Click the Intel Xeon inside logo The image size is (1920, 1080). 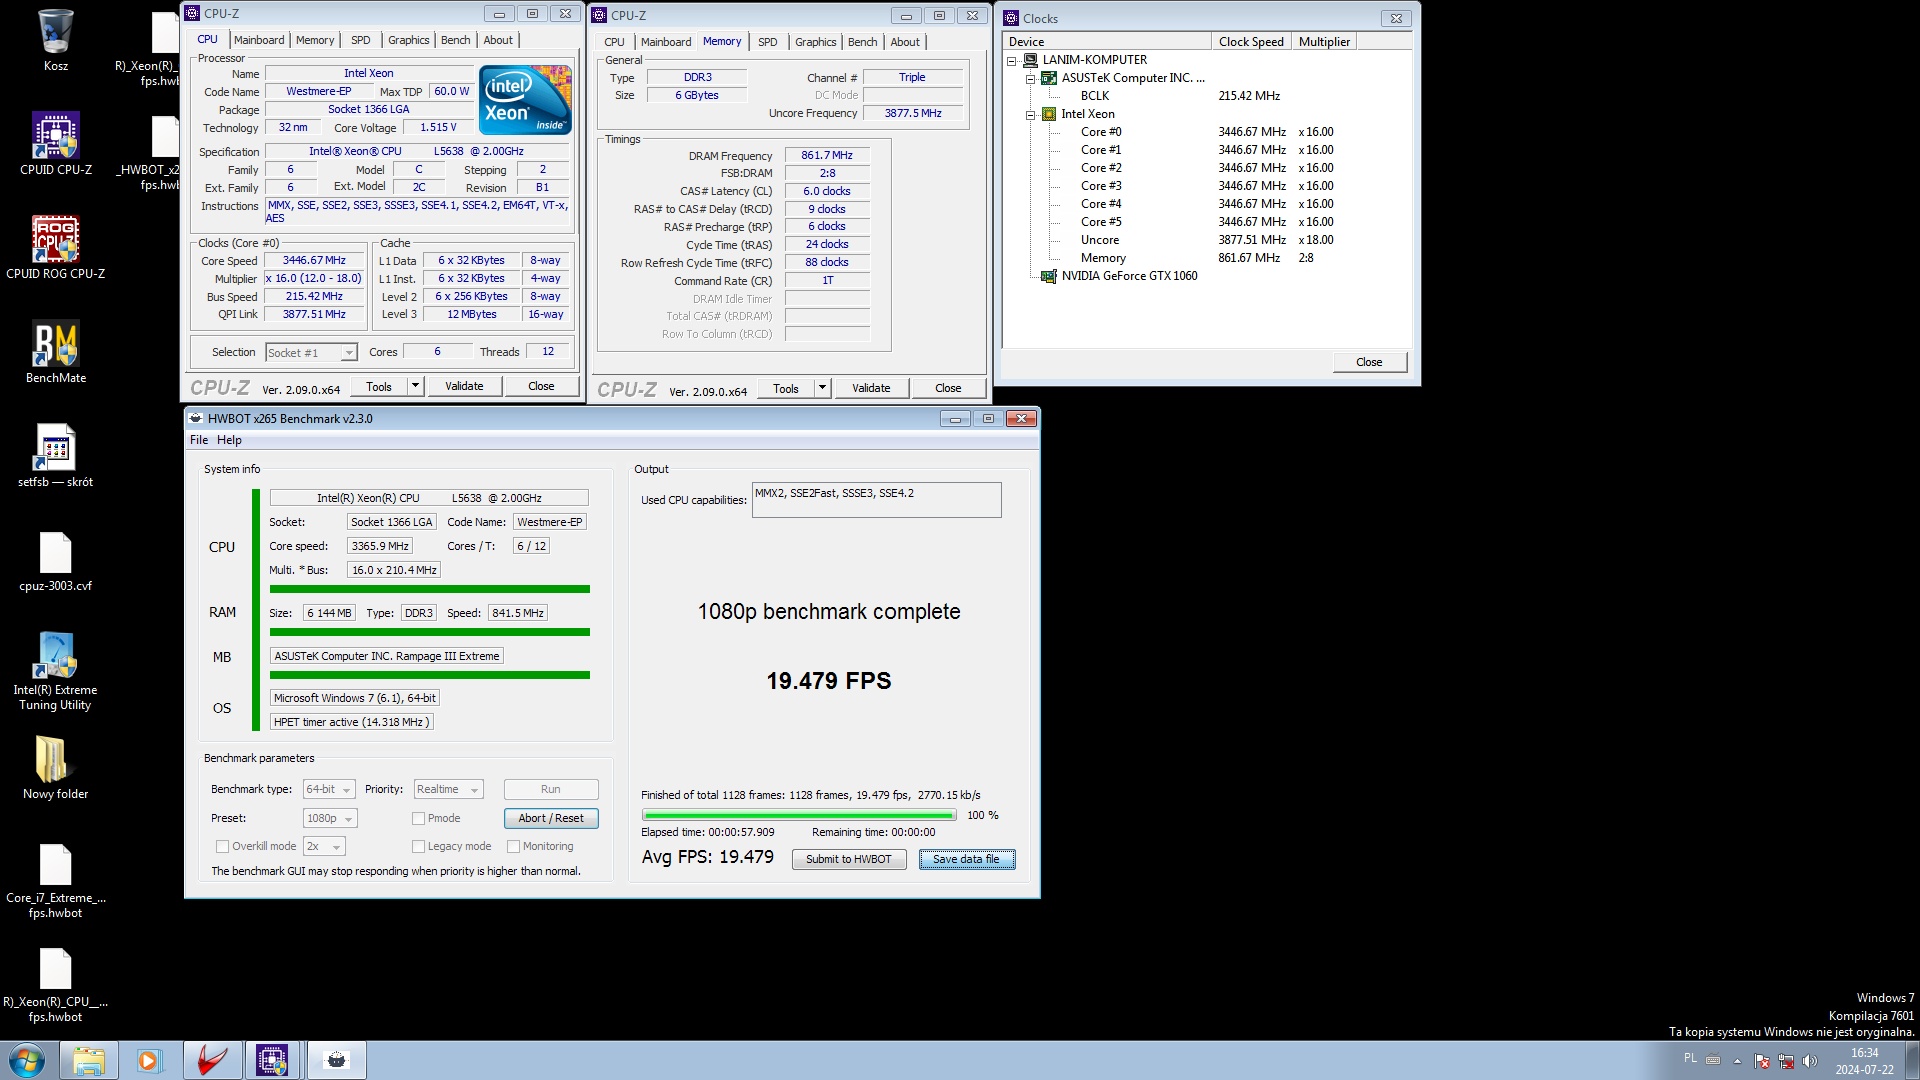(x=525, y=99)
